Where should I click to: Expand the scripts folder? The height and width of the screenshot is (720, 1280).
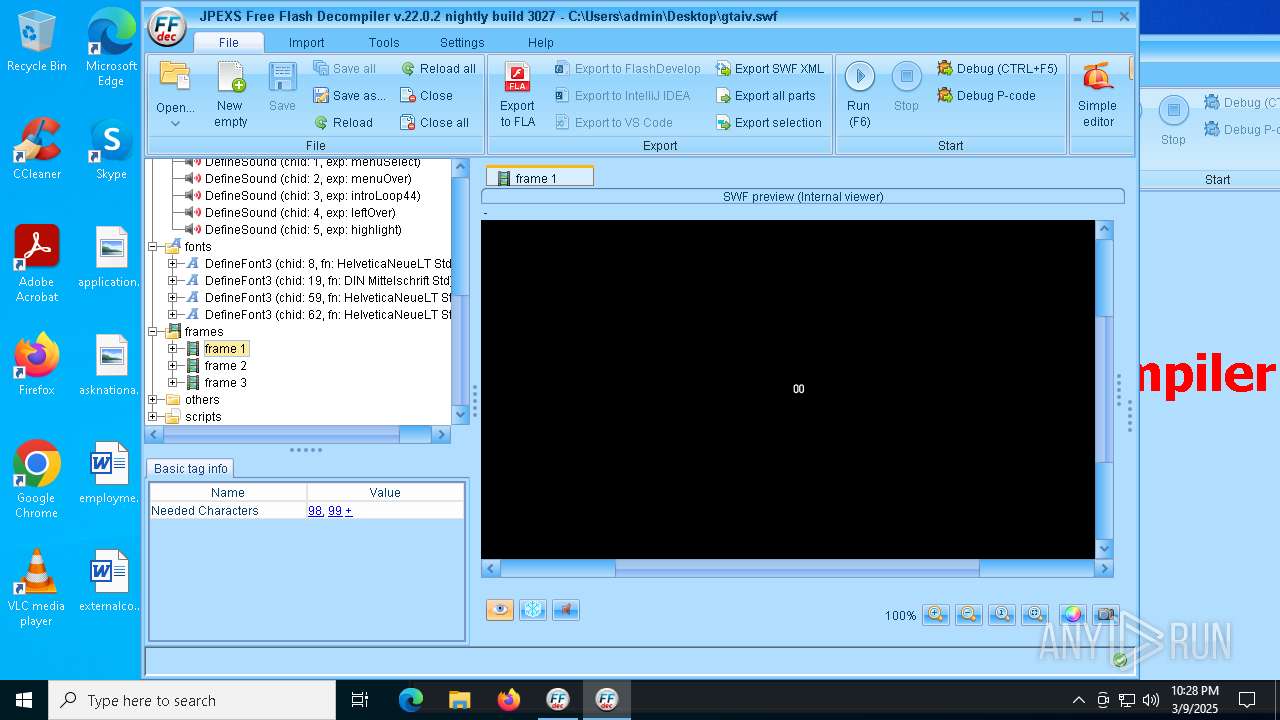(x=154, y=417)
